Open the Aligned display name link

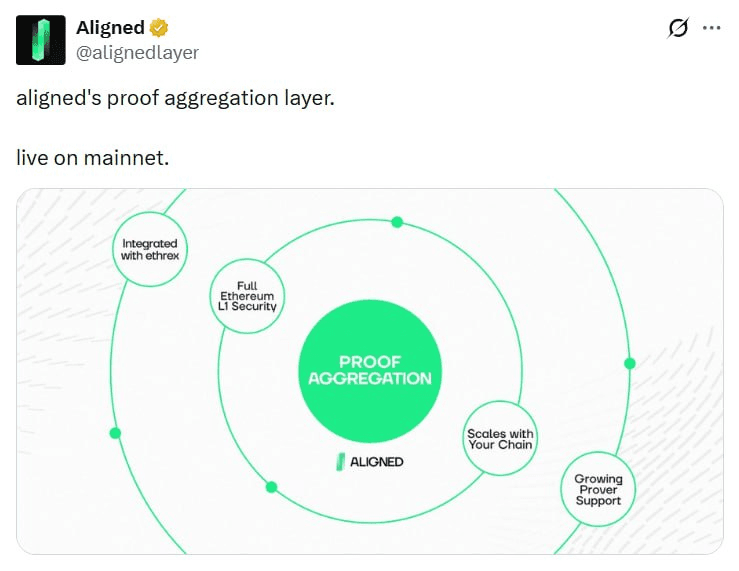[110, 27]
